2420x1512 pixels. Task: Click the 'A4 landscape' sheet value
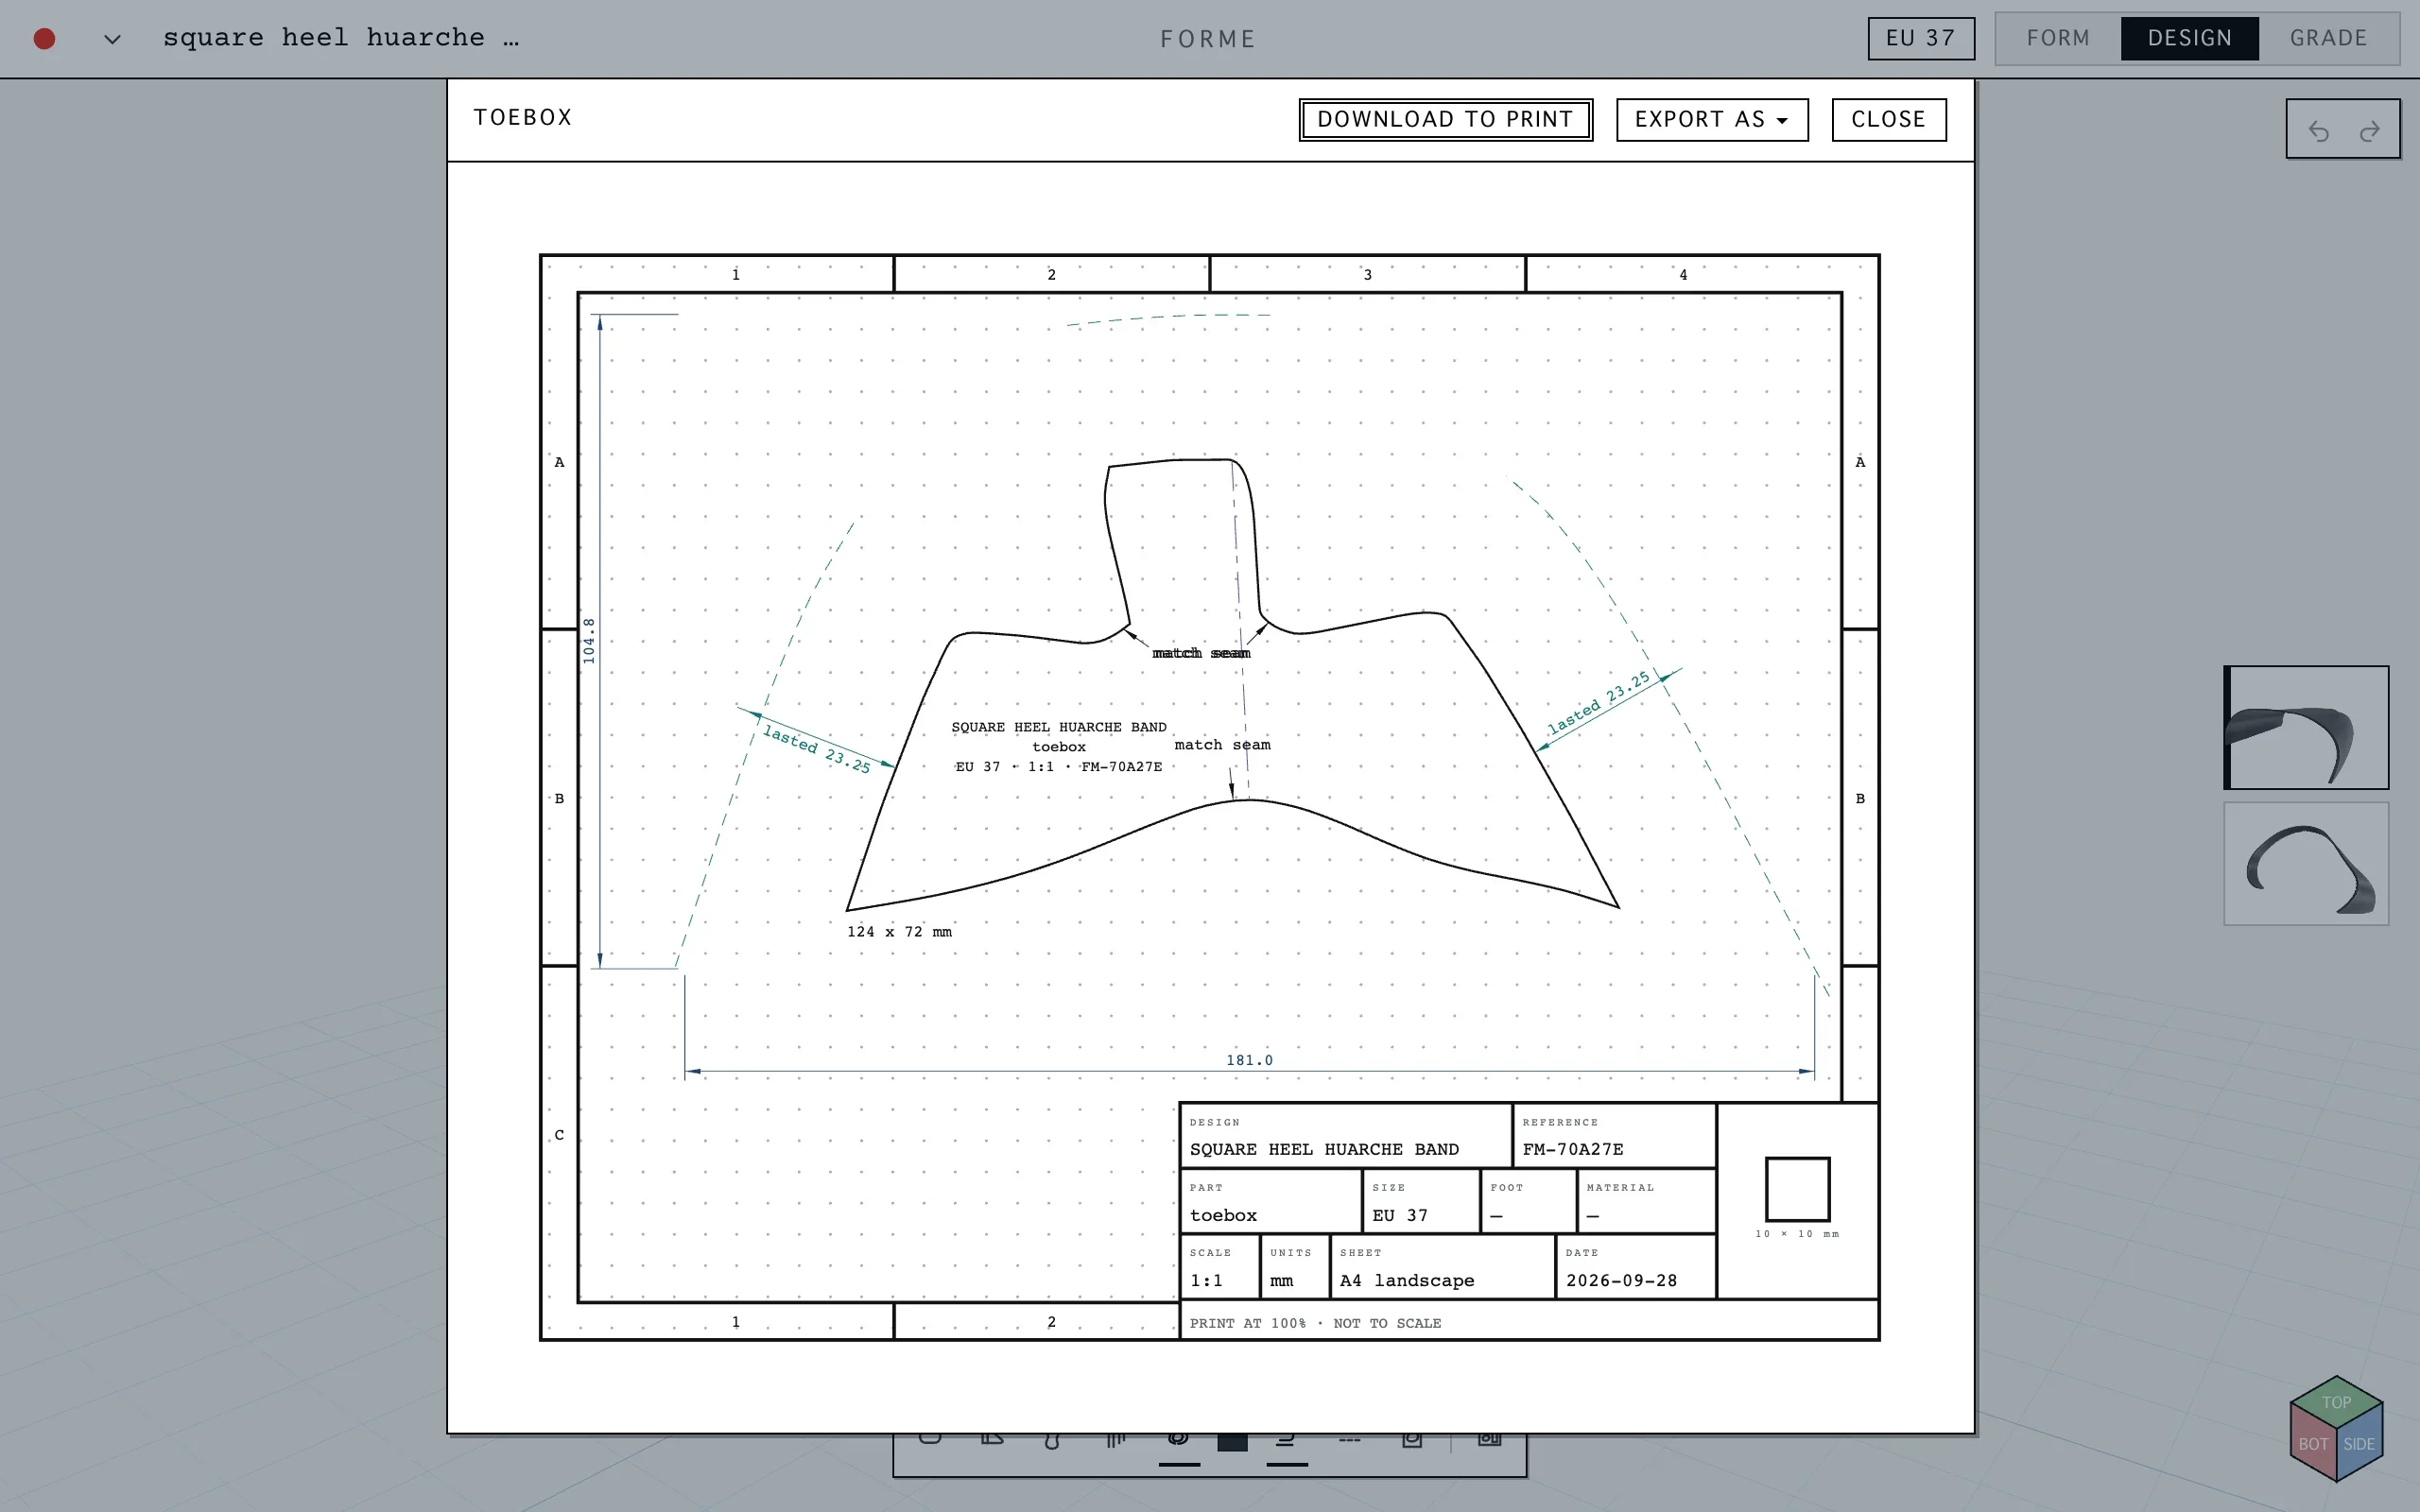click(x=1407, y=1280)
